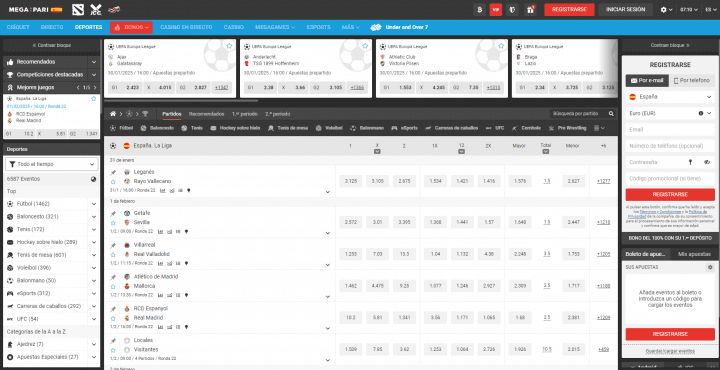This screenshot has width=720, height=370.
Task: Select the 10.2 odds for RCD Espanyol
Action: pyautogui.click(x=351, y=318)
